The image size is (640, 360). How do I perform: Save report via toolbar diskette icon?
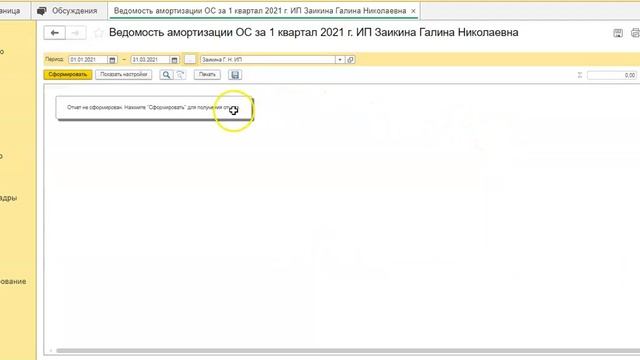coord(235,75)
